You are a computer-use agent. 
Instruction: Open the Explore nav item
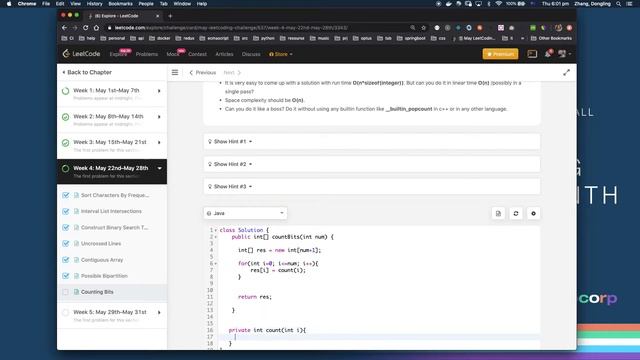[x=118, y=54]
